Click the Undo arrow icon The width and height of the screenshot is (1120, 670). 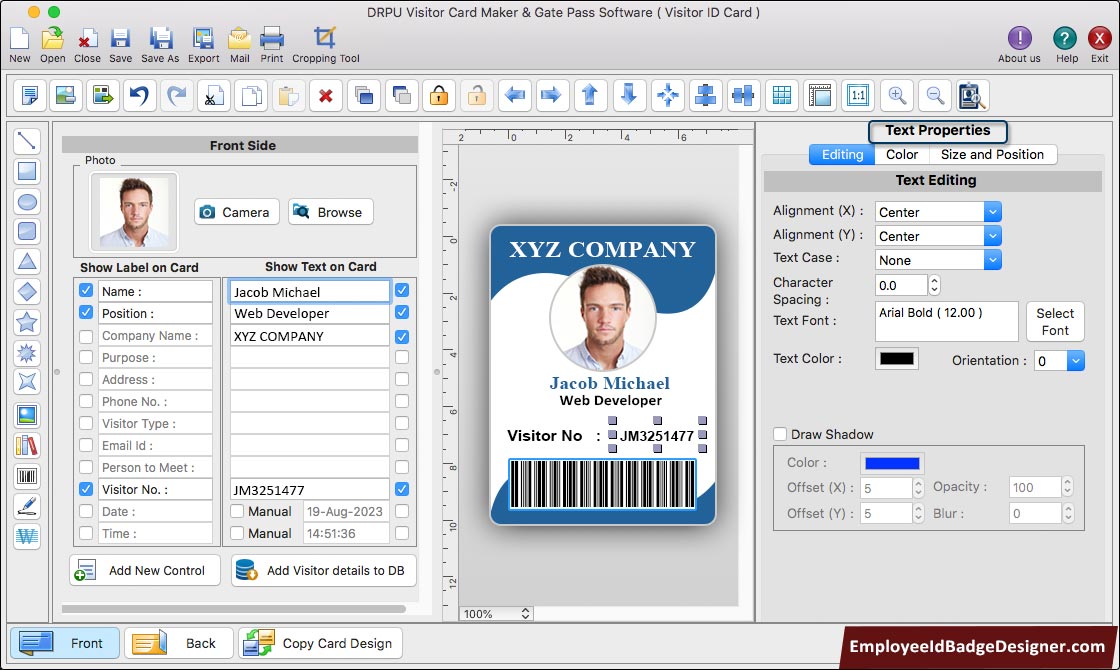coord(139,95)
